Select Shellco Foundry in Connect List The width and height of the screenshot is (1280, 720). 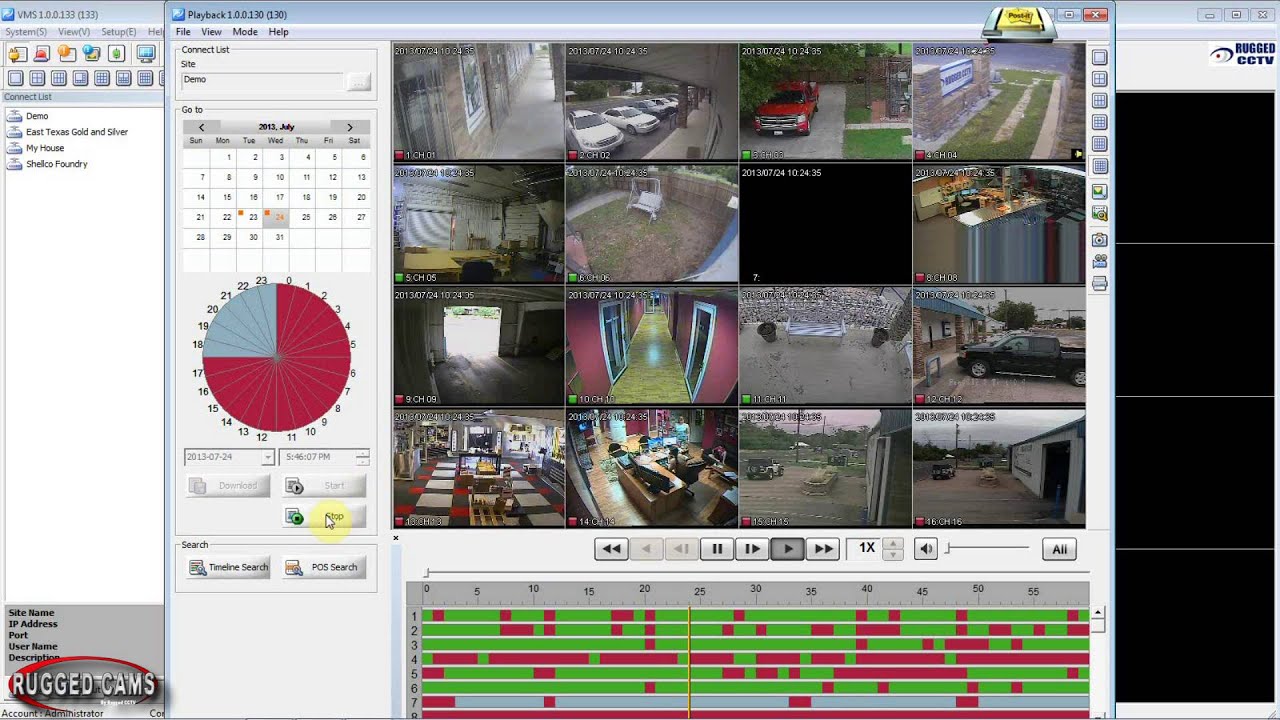(x=57, y=164)
